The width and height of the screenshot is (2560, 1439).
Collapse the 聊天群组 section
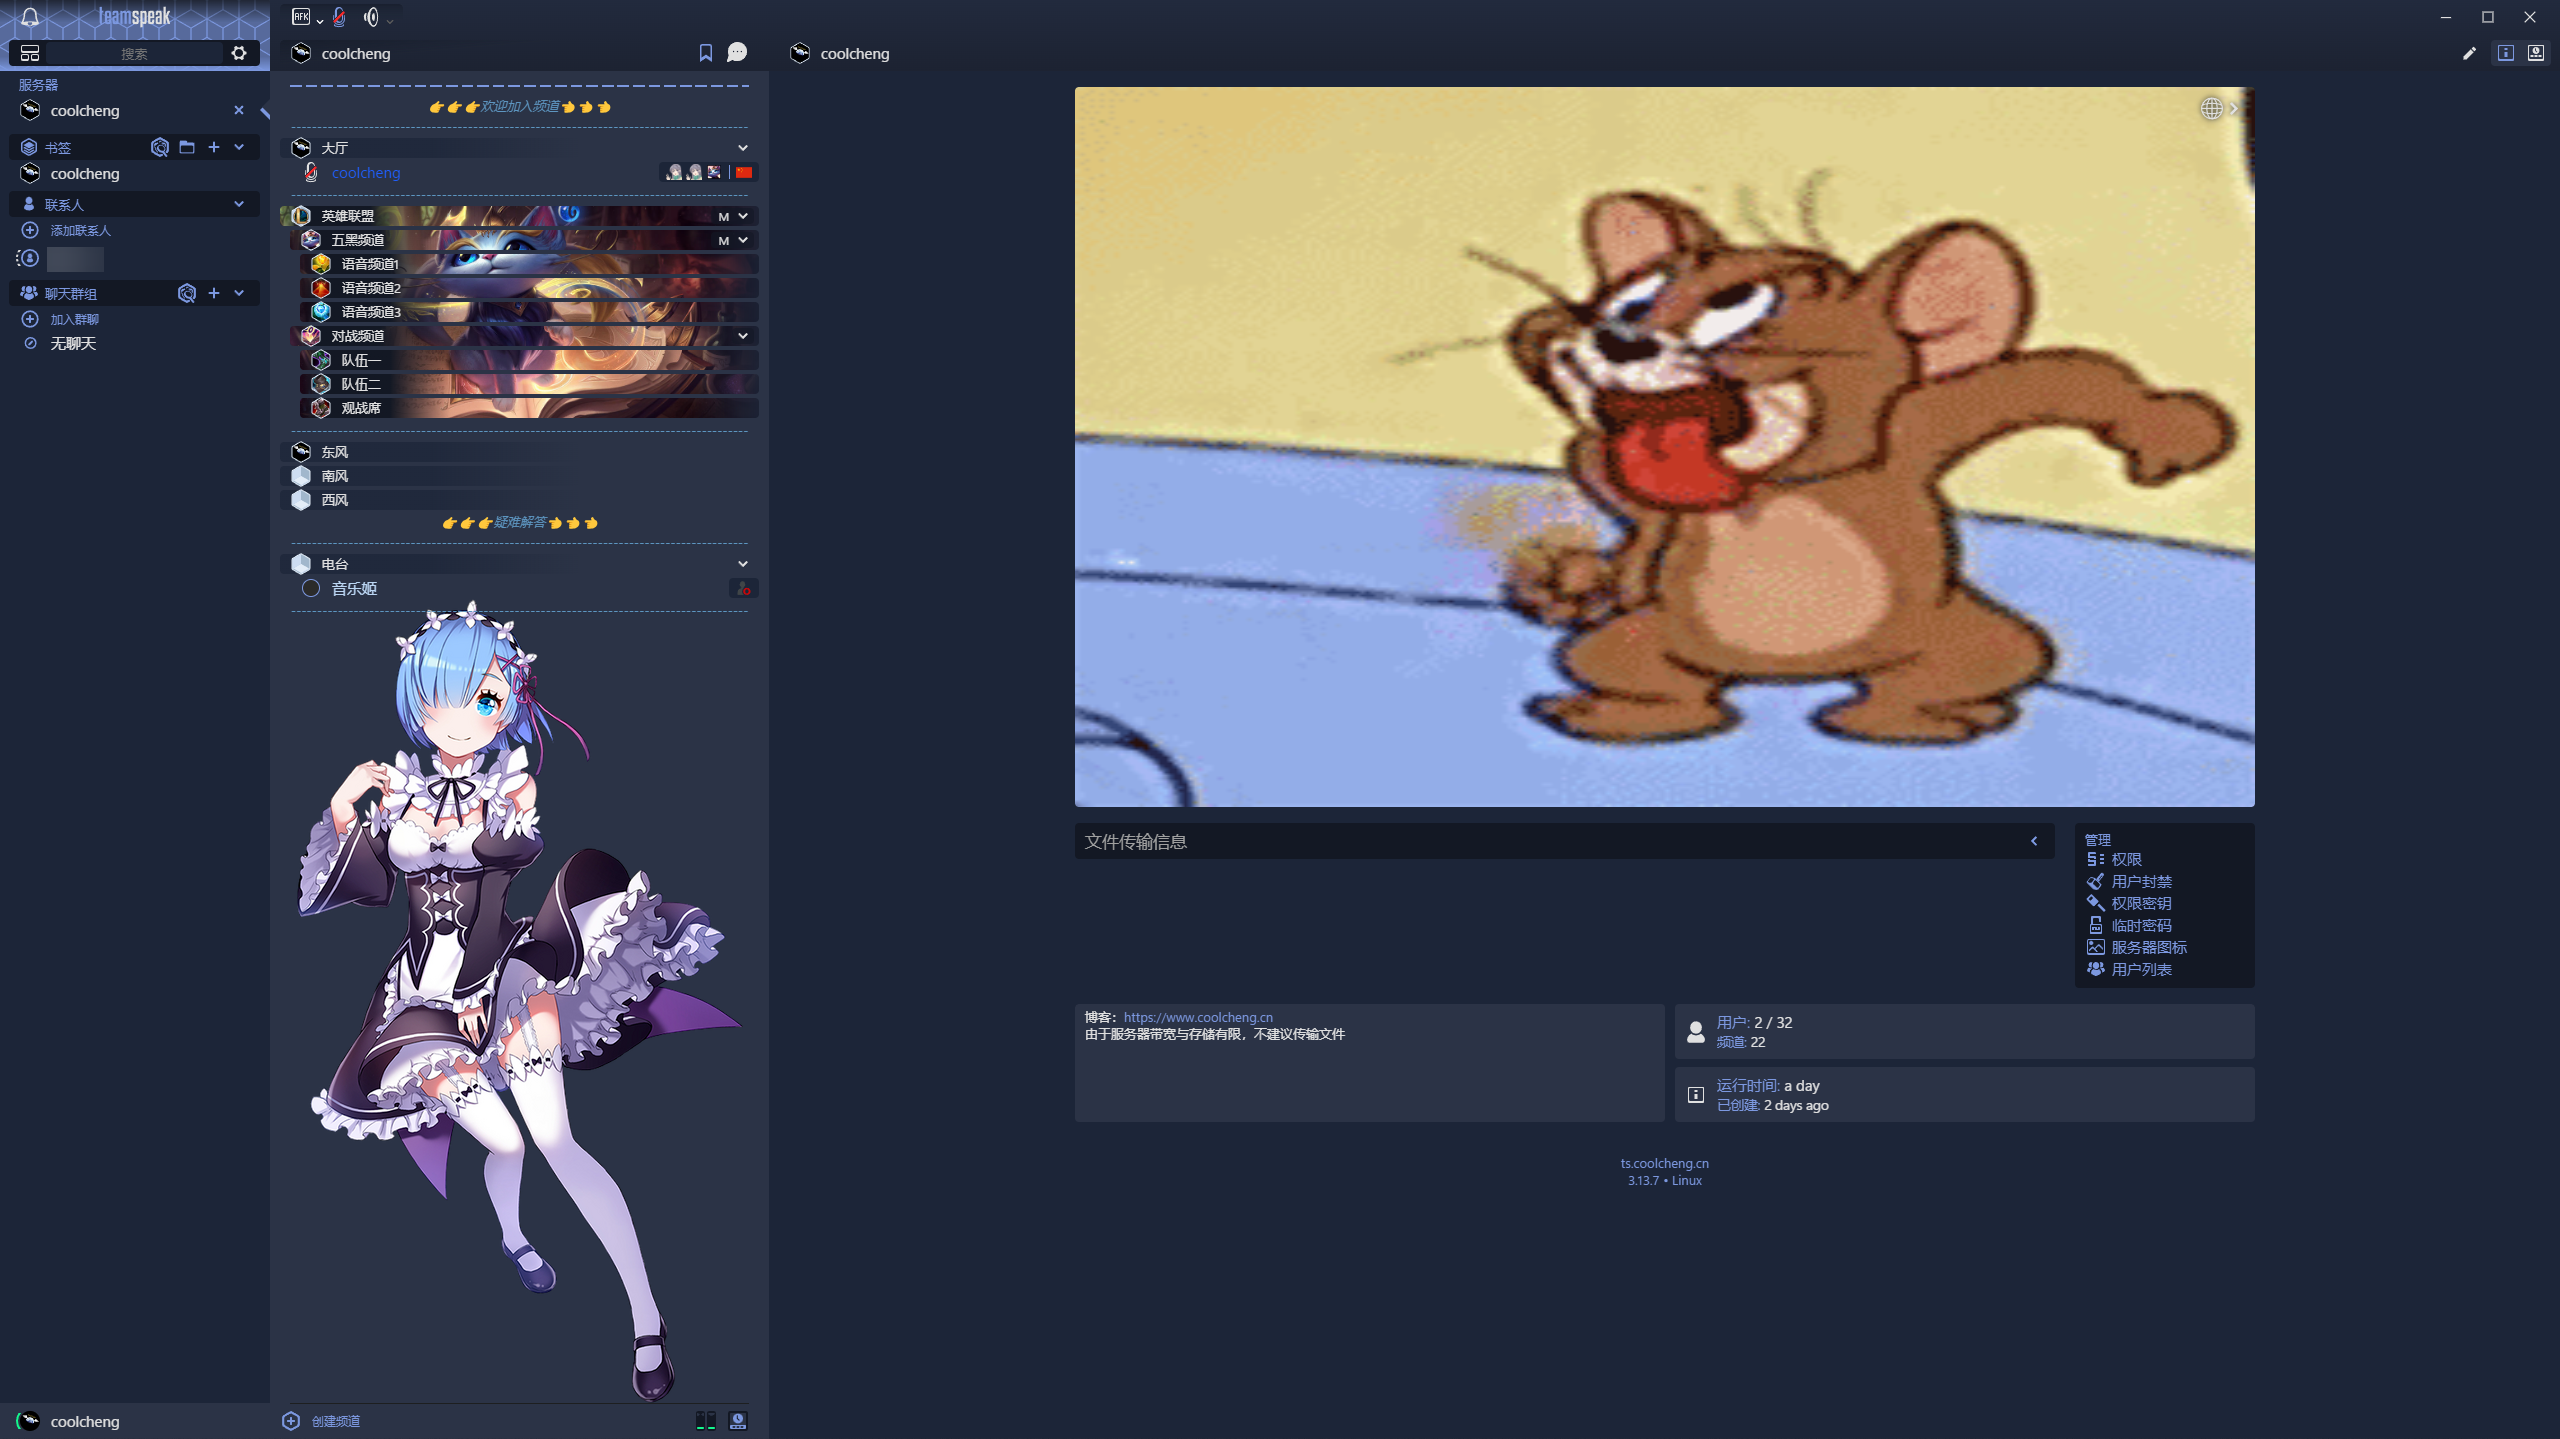(x=239, y=293)
